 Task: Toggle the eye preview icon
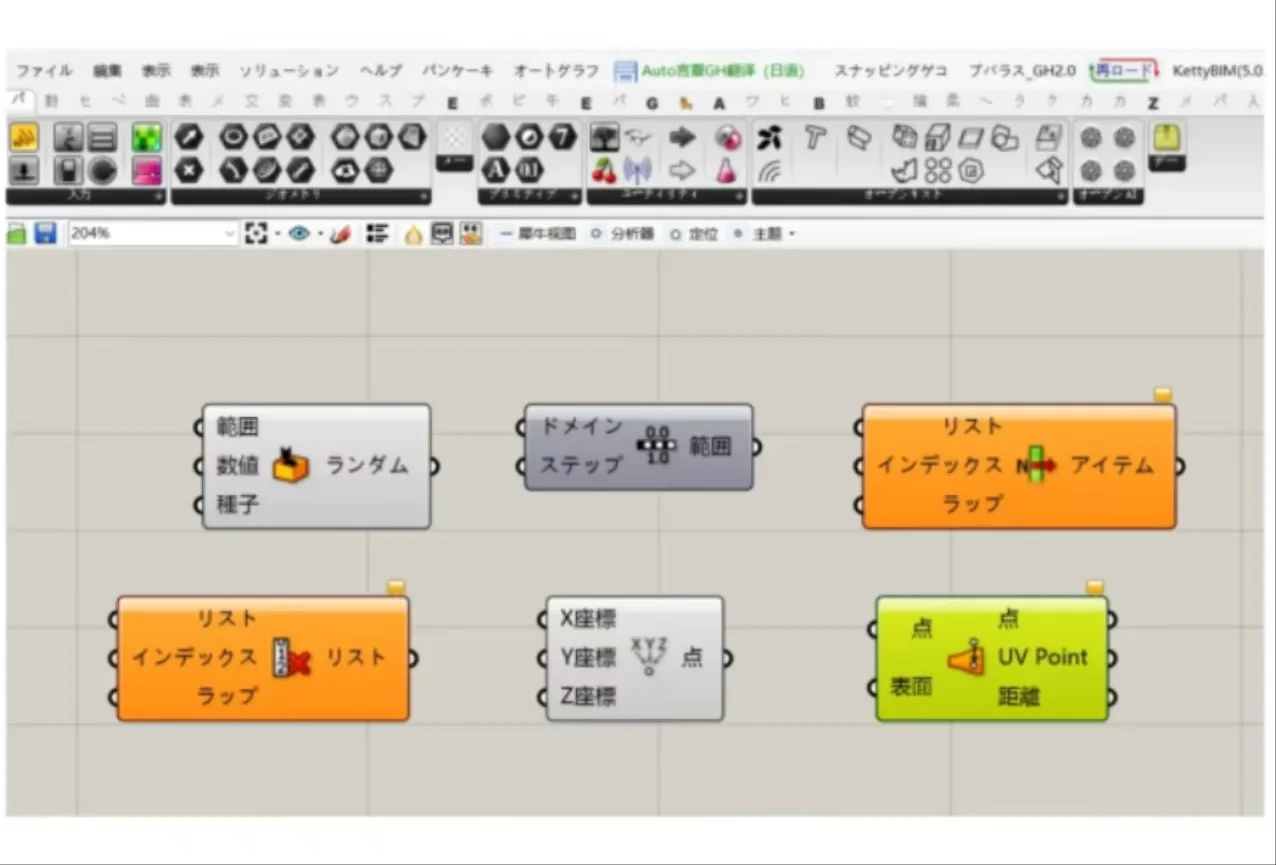click(x=299, y=234)
